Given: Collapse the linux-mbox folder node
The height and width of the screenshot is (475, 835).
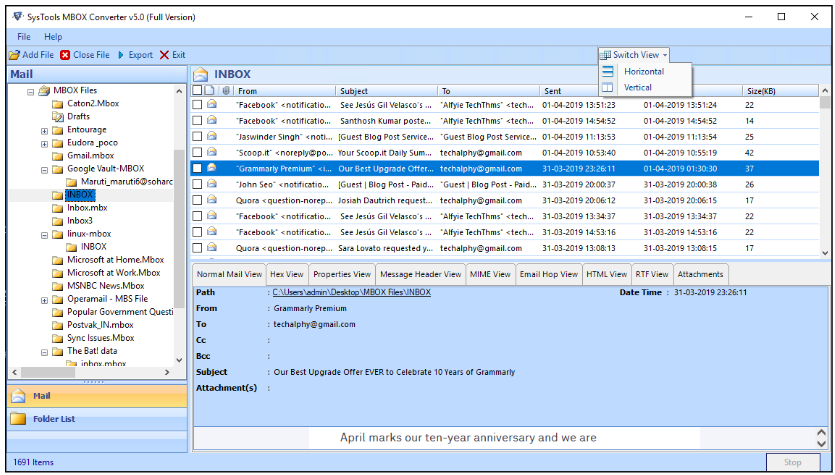Looking at the screenshot, I should coord(45,235).
